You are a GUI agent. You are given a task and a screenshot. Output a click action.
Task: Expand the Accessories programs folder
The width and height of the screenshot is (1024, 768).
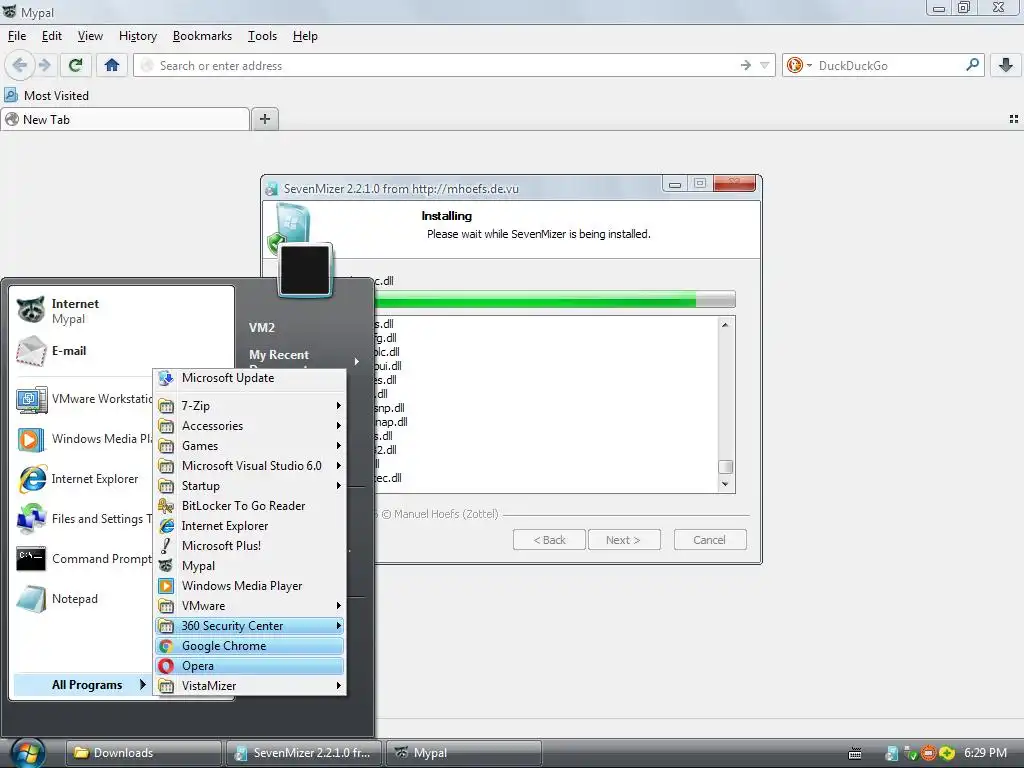point(250,426)
